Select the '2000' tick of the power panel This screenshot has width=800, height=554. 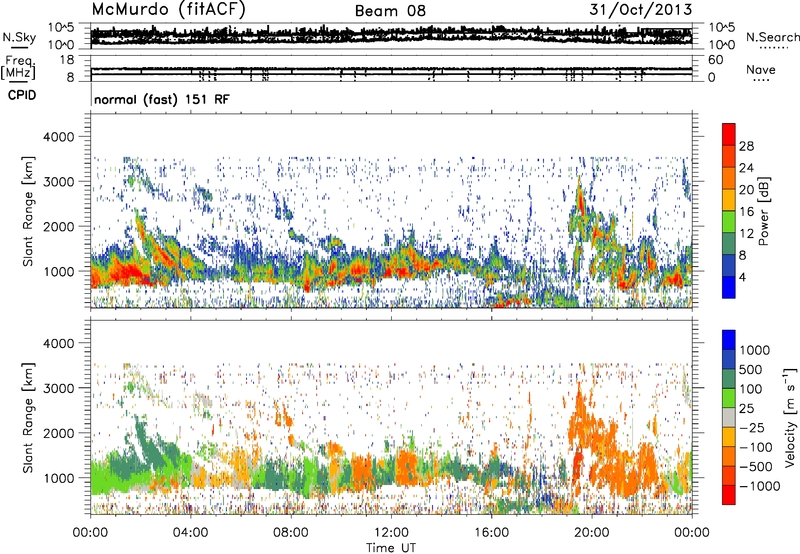click(x=58, y=226)
